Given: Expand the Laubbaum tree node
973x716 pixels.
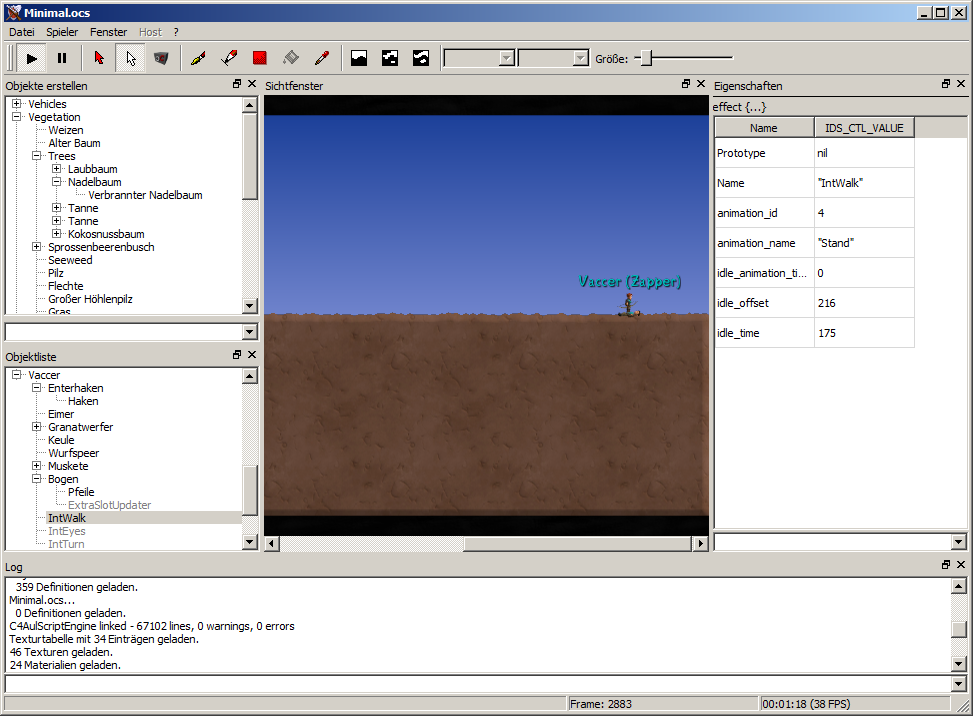Looking at the screenshot, I should [x=57, y=169].
